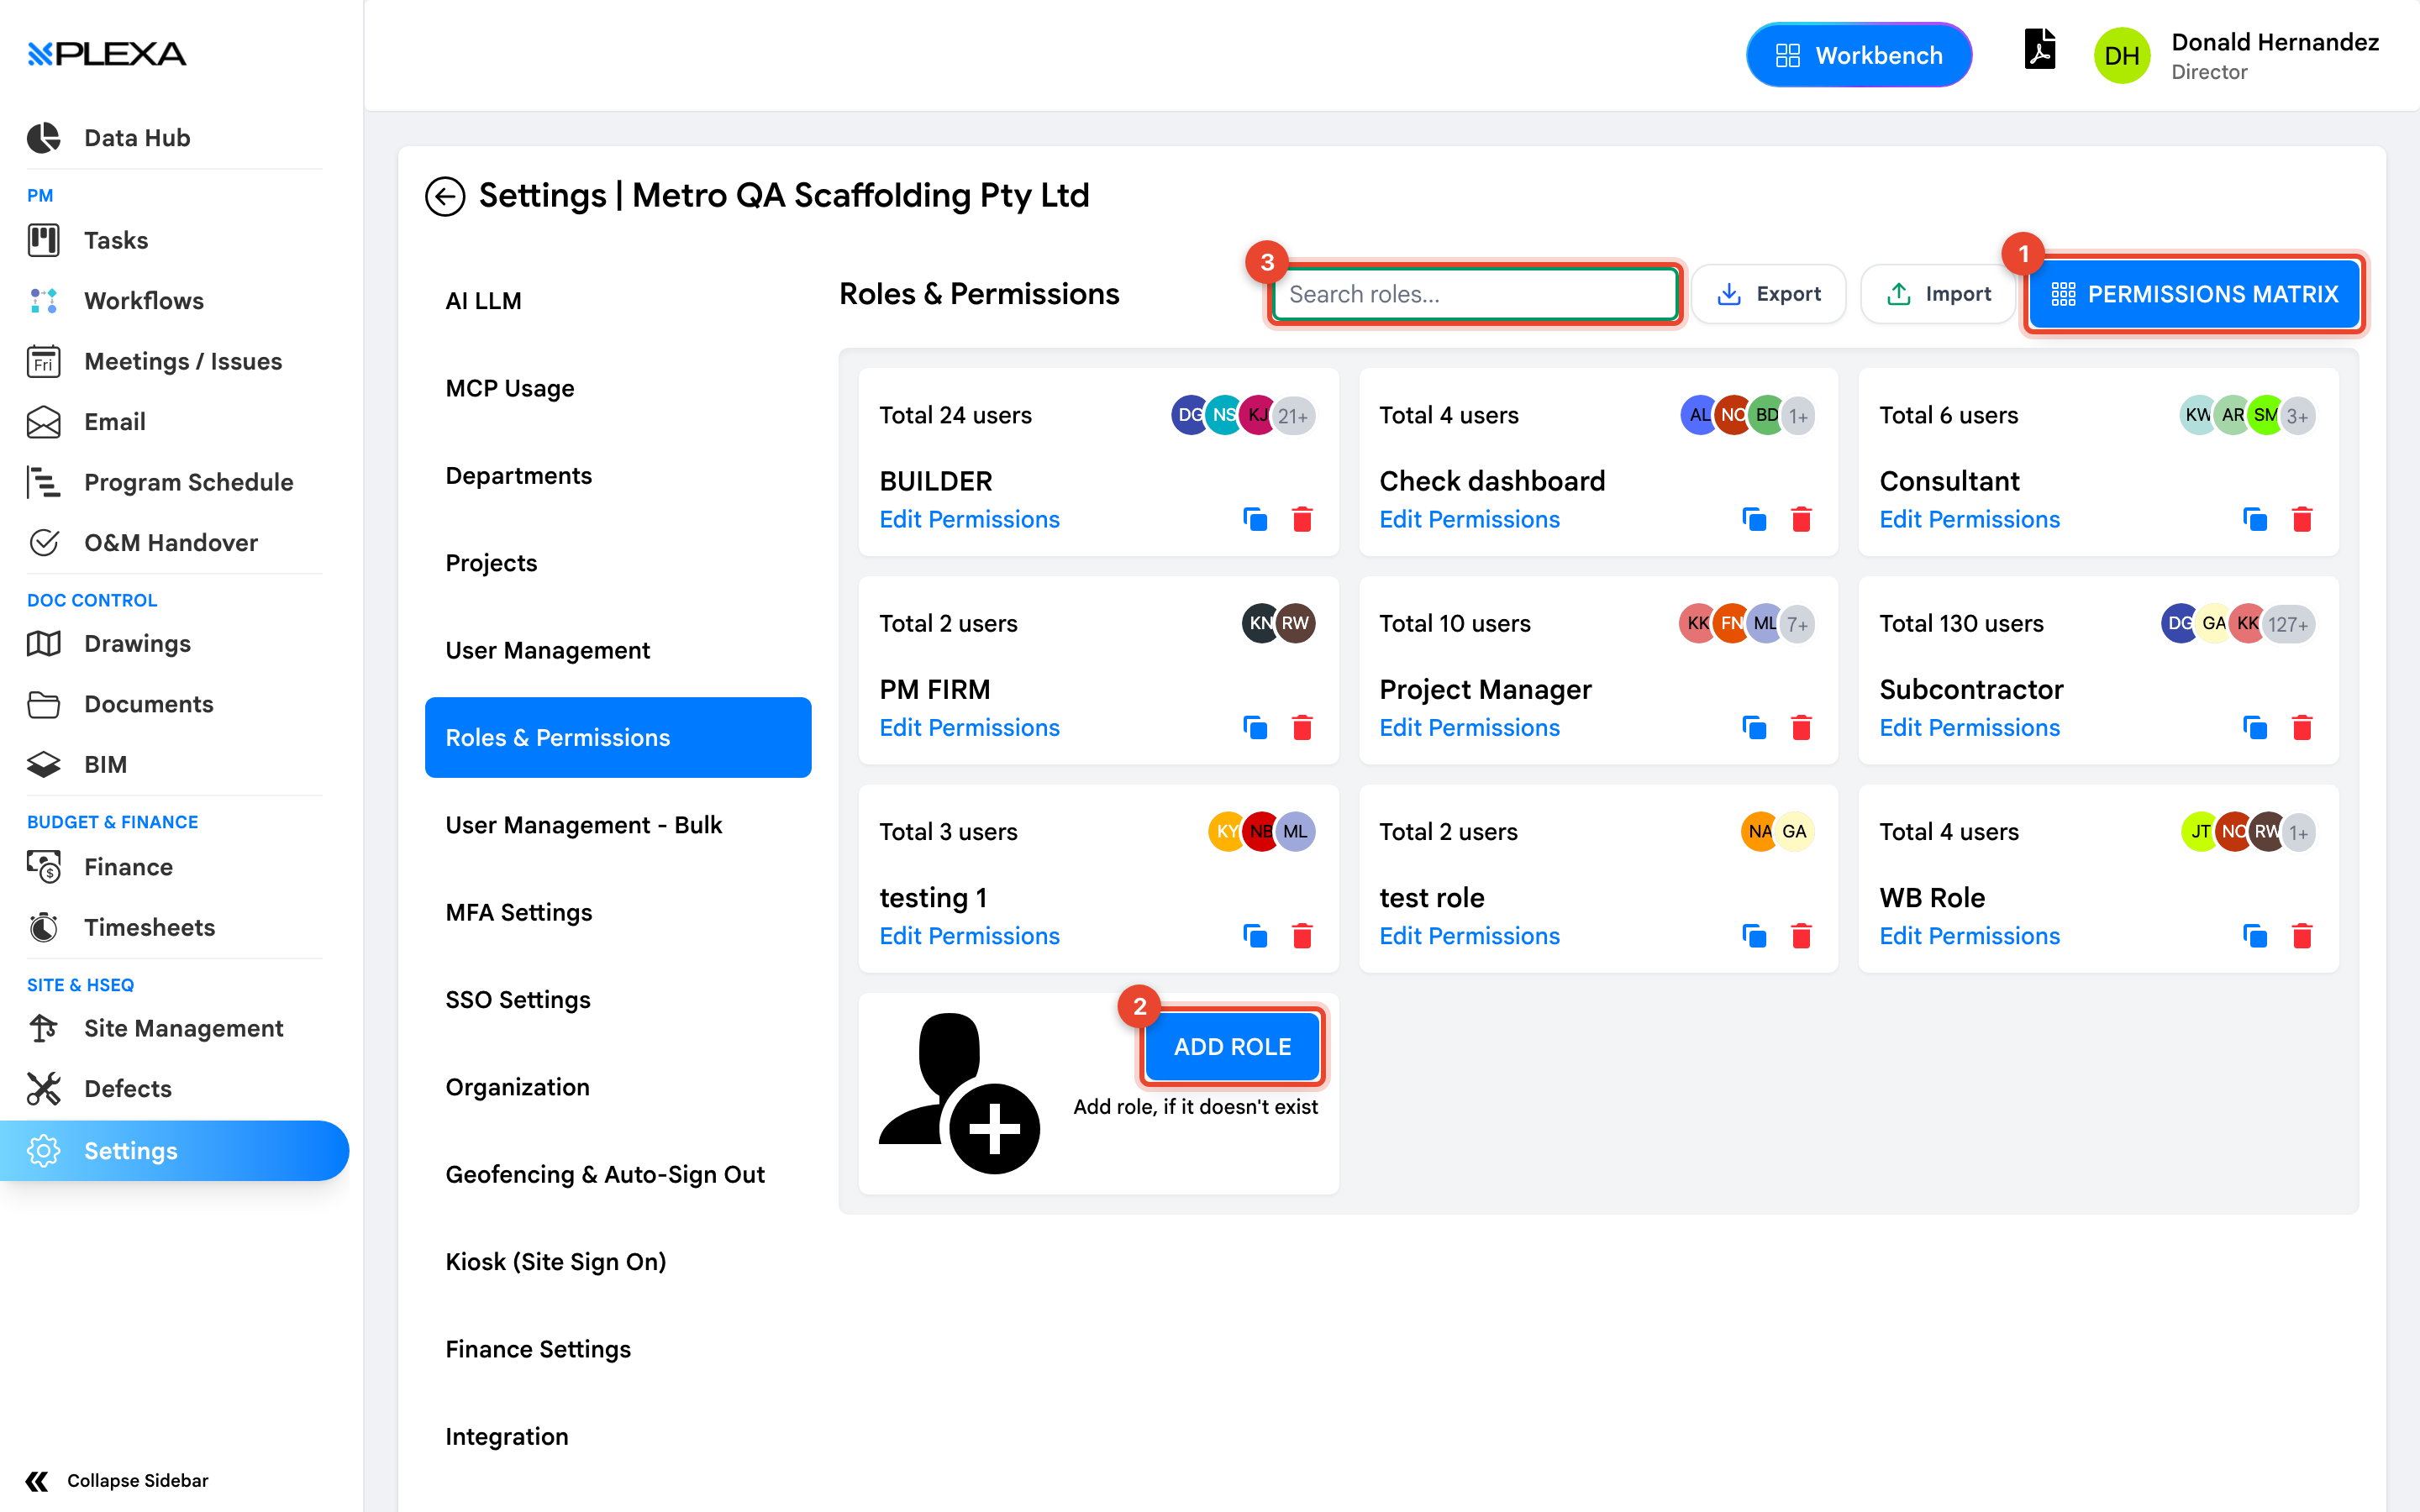Click the back arrow beside Settings title

(x=445, y=196)
